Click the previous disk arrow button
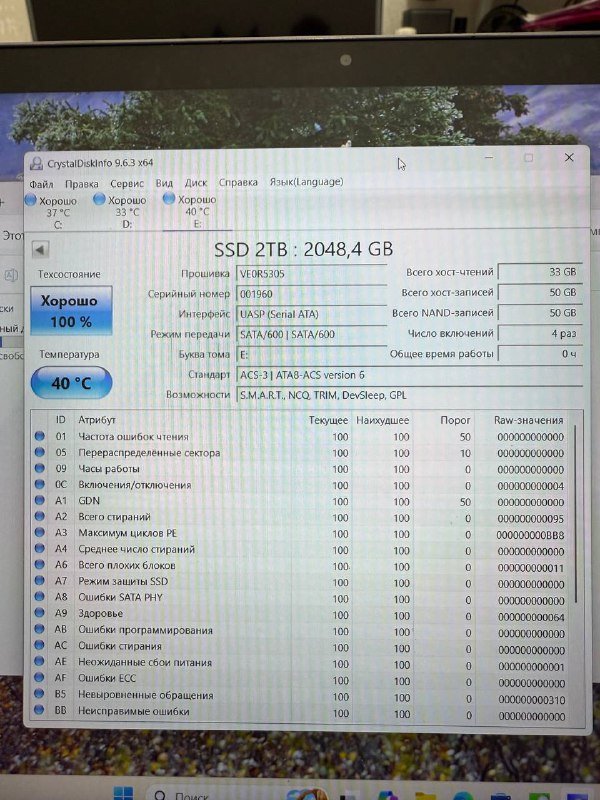This screenshot has width=600, height=800. [x=40, y=250]
